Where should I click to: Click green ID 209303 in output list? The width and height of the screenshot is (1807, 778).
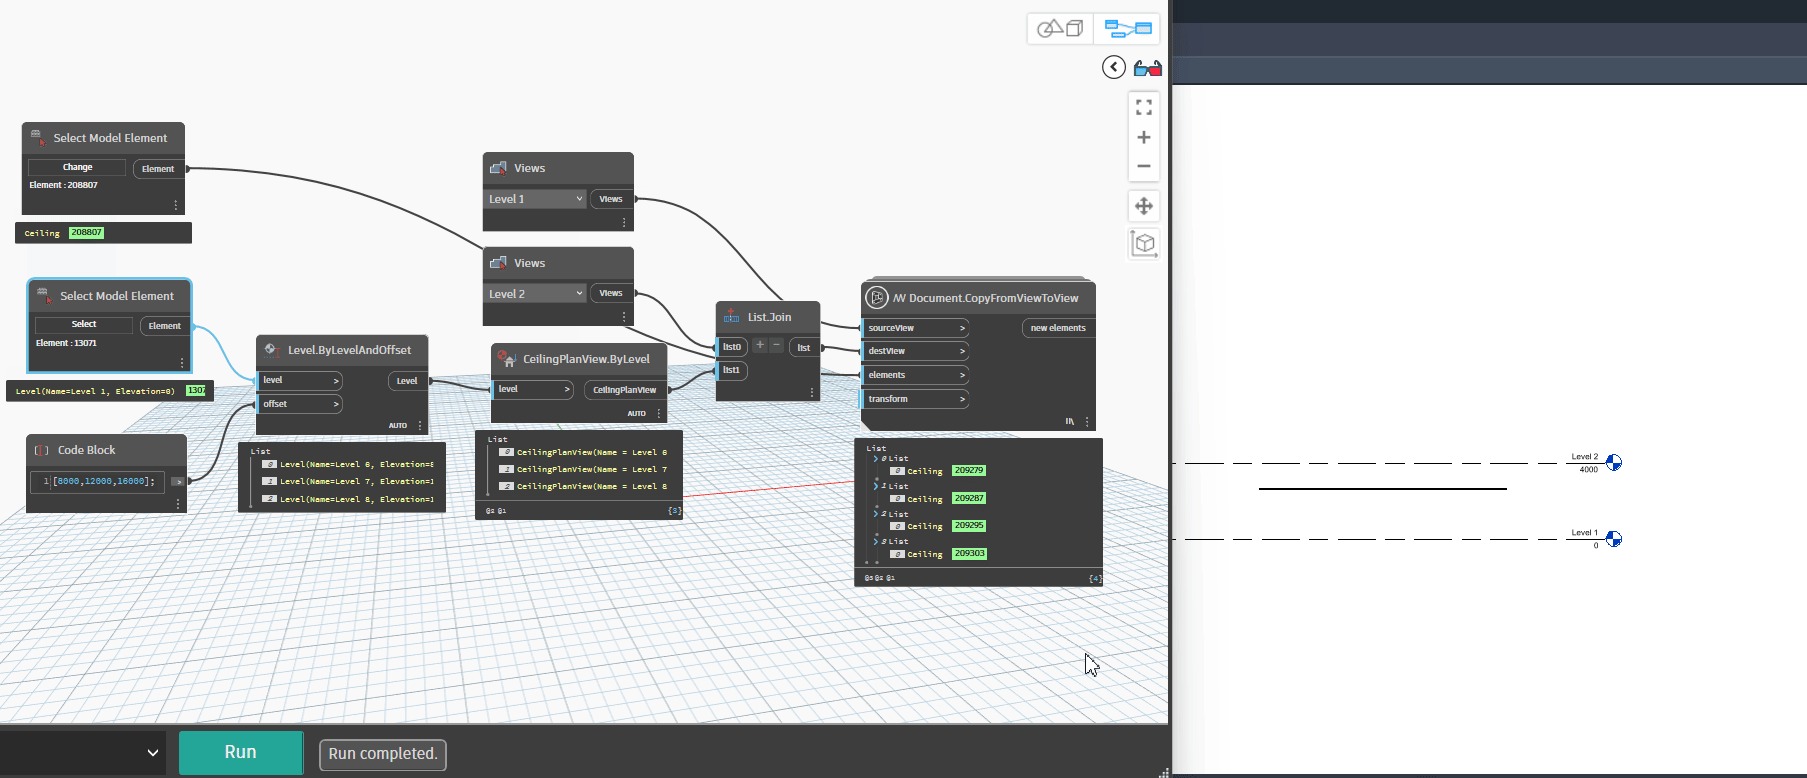(968, 553)
